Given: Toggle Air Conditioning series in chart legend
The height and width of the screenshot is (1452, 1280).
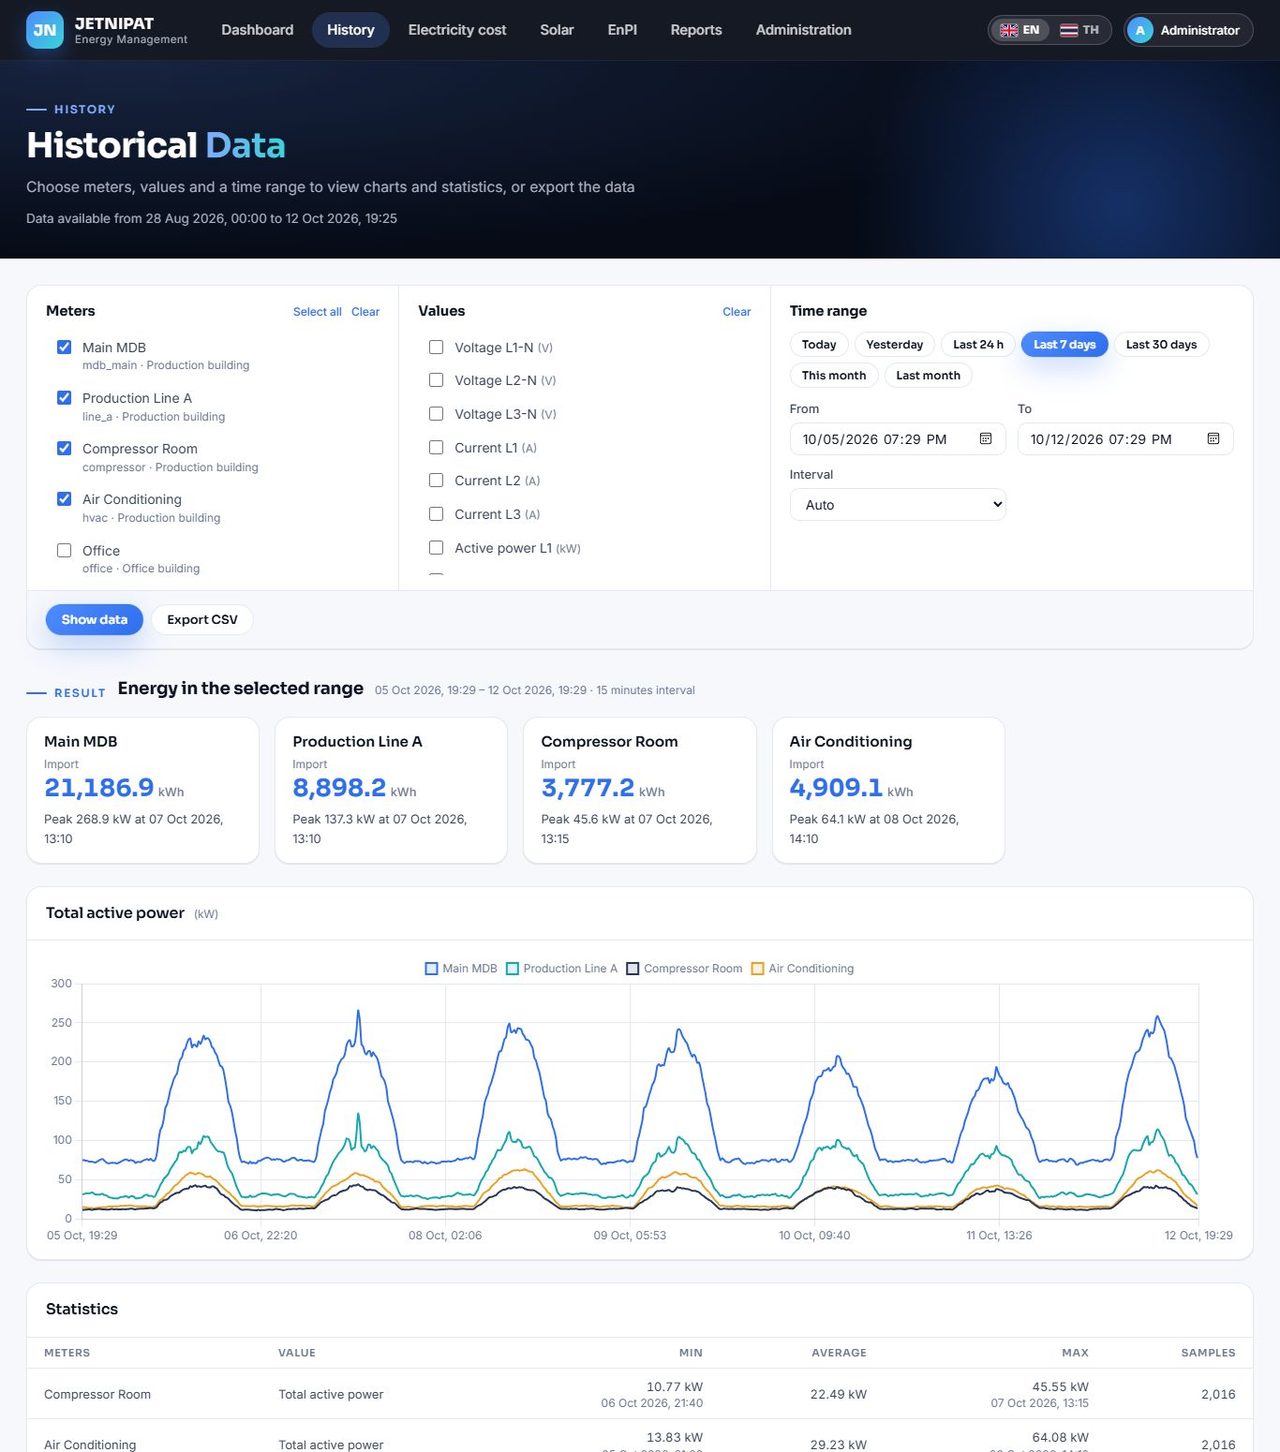Looking at the screenshot, I should [x=803, y=969].
